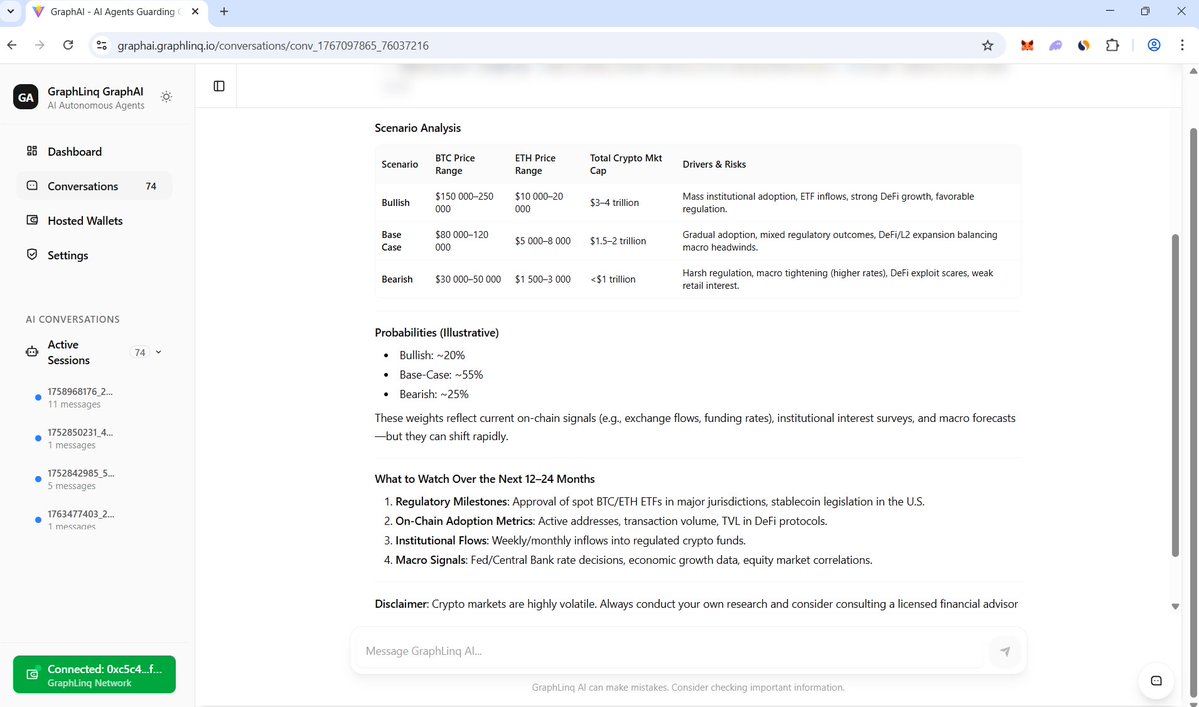Click the $30 000–50 000 cell
Viewport: 1199px width, 707px height.
[468, 279]
